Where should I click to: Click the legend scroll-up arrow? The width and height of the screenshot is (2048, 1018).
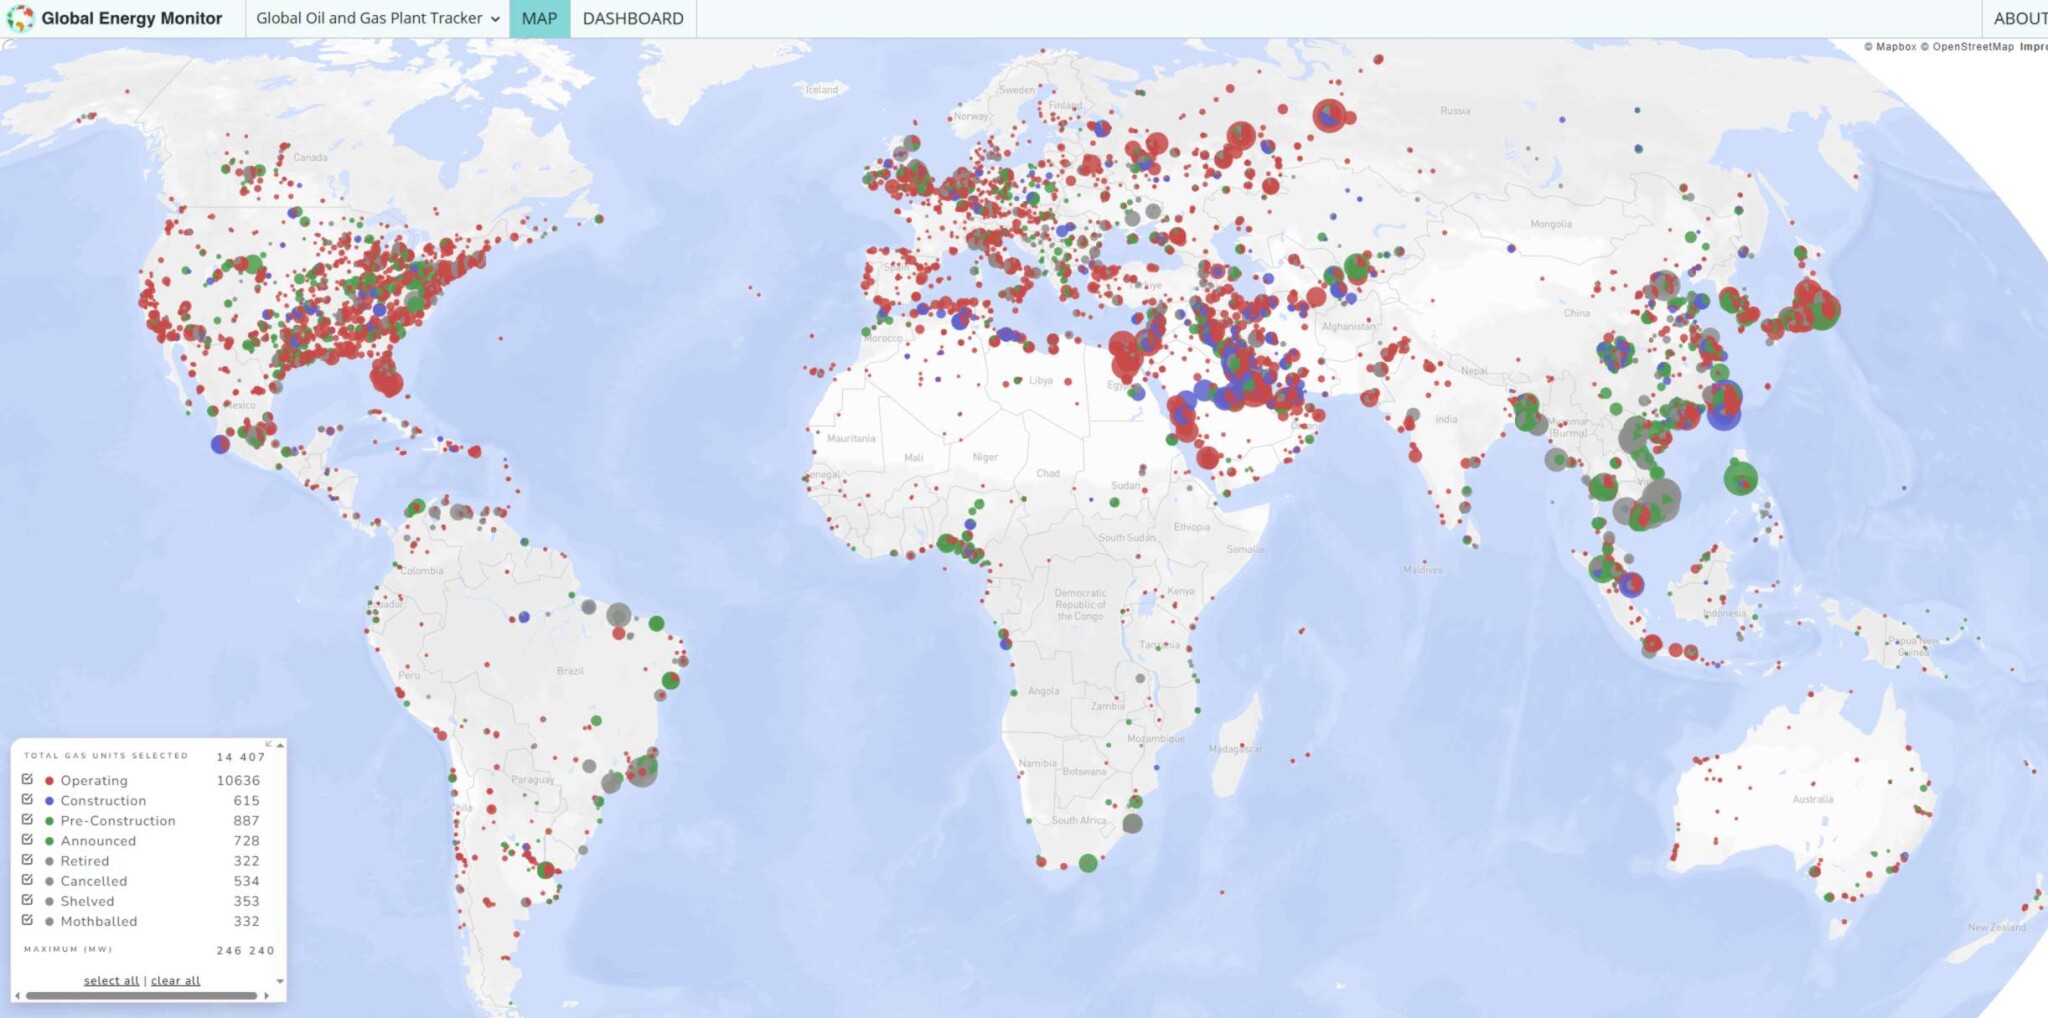281,745
